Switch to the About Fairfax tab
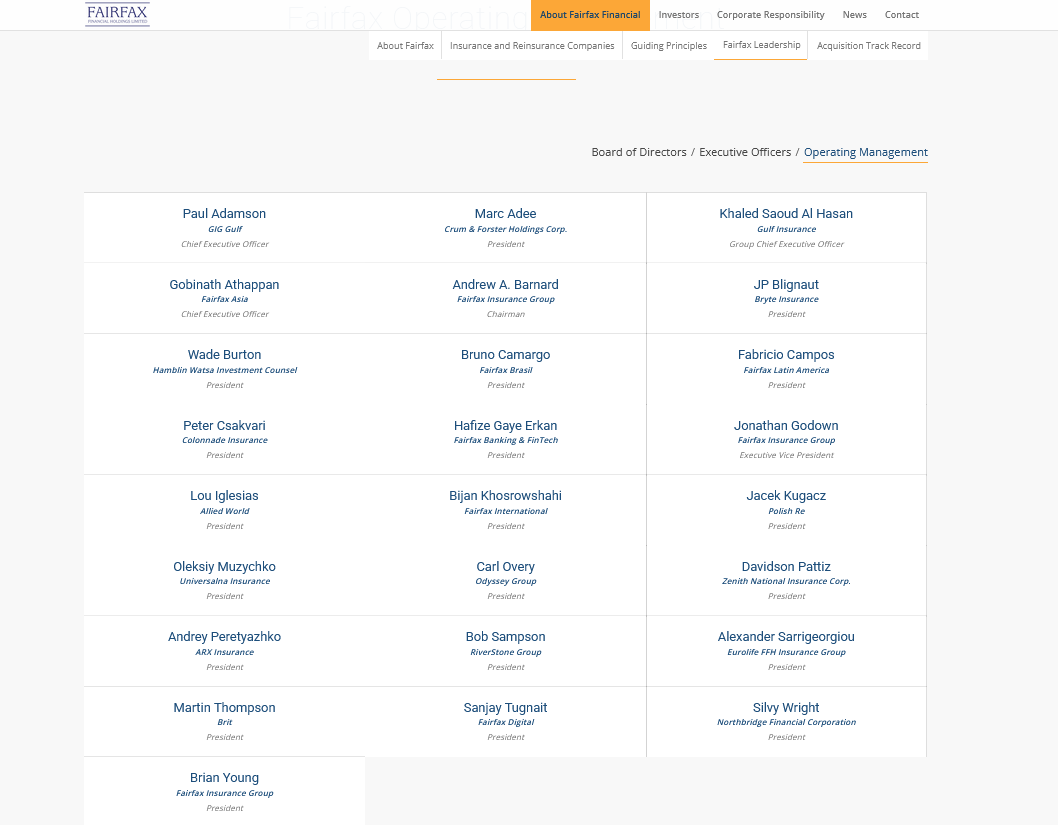The height and width of the screenshot is (826, 1059). pos(405,45)
